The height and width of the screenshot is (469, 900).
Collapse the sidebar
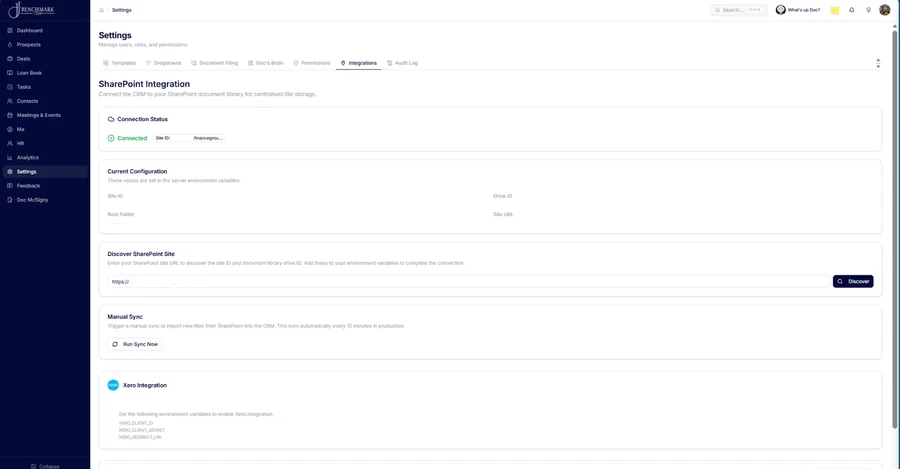point(45,466)
